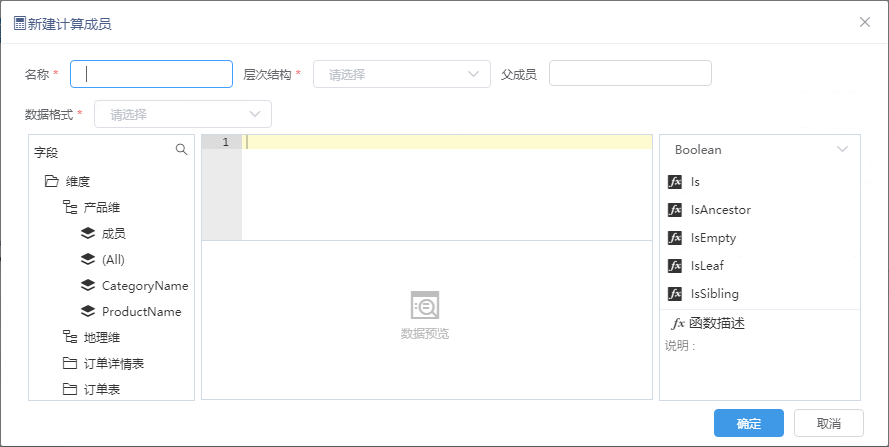Click line 1 of the expression editor
The width and height of the screenshot is (889, 447).
tap(447, 142)
